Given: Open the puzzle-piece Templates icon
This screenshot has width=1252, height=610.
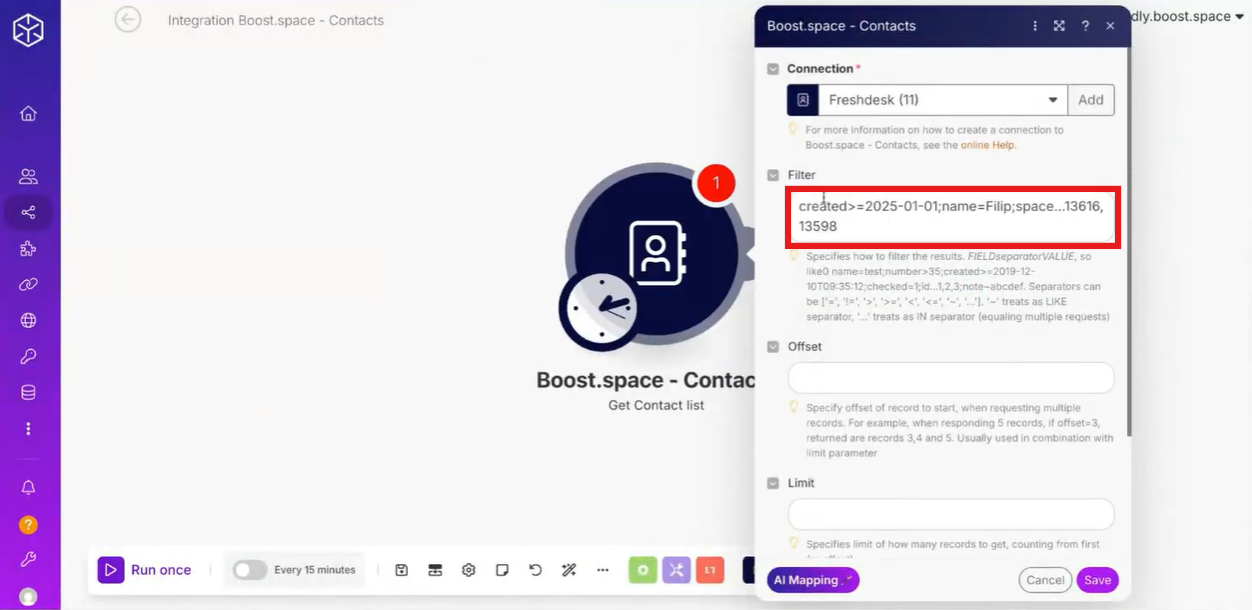Looking at the screenshot, I should 28,249.
